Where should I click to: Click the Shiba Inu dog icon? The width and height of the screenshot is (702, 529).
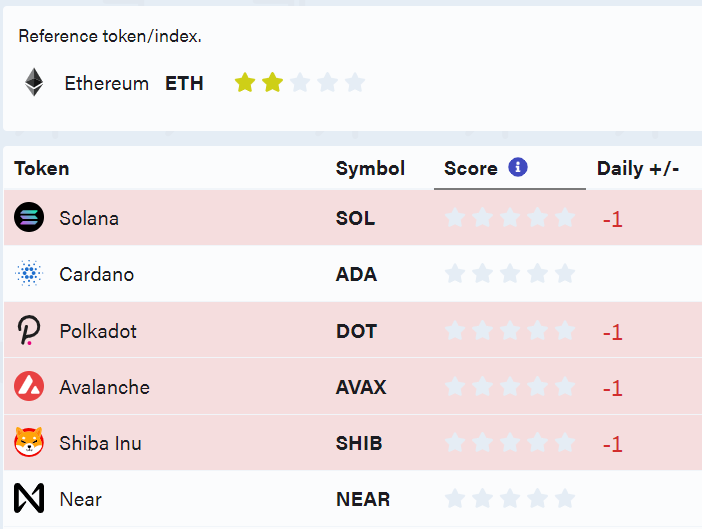click(29, 442)
